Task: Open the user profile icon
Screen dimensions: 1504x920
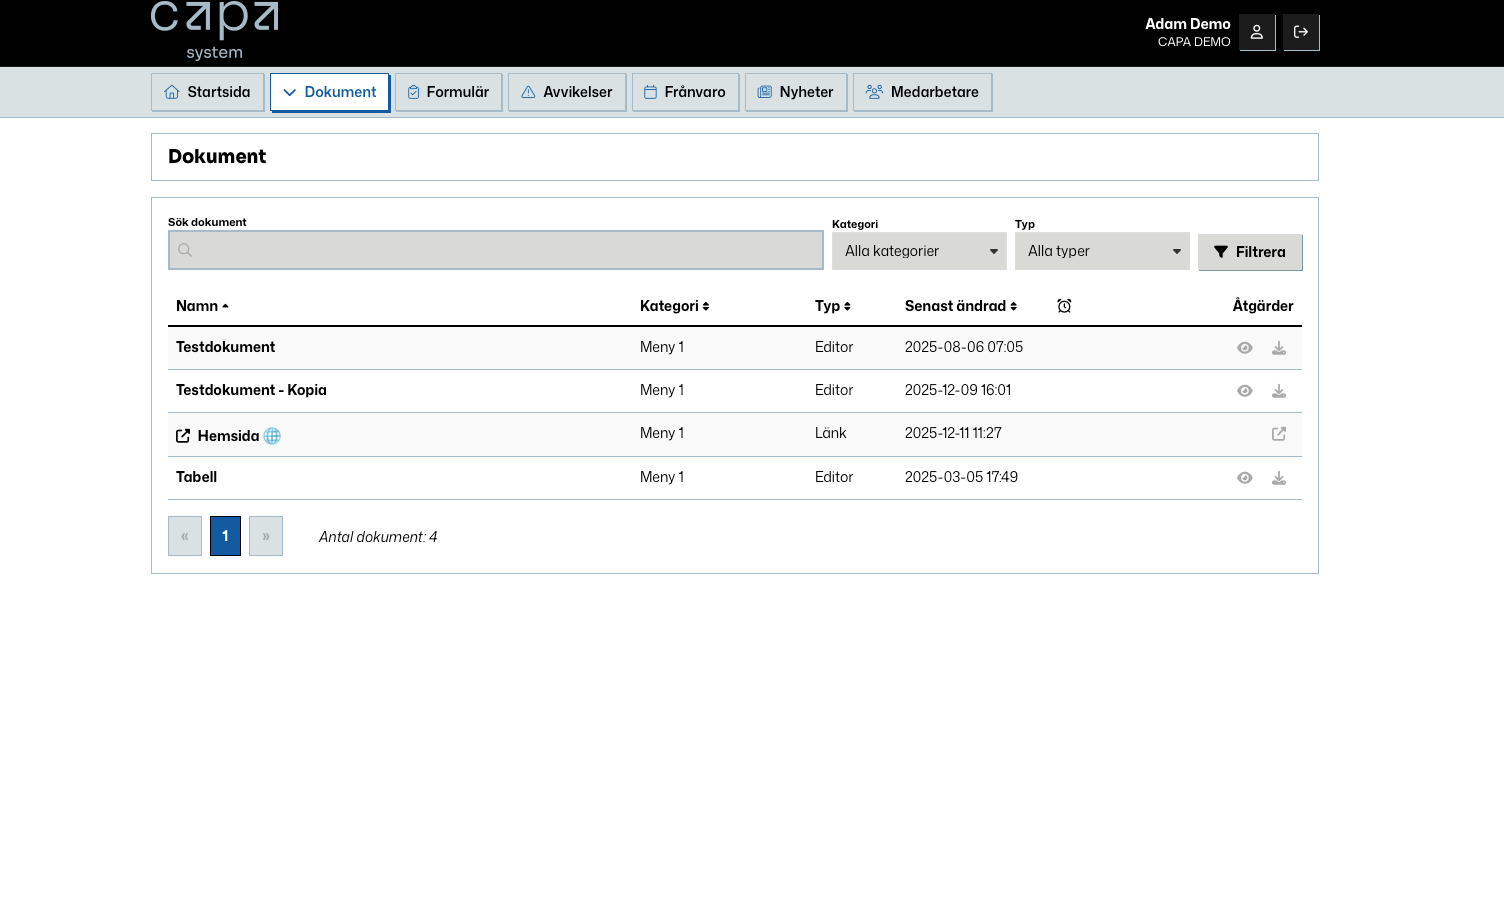Action: click(1257, 32)
